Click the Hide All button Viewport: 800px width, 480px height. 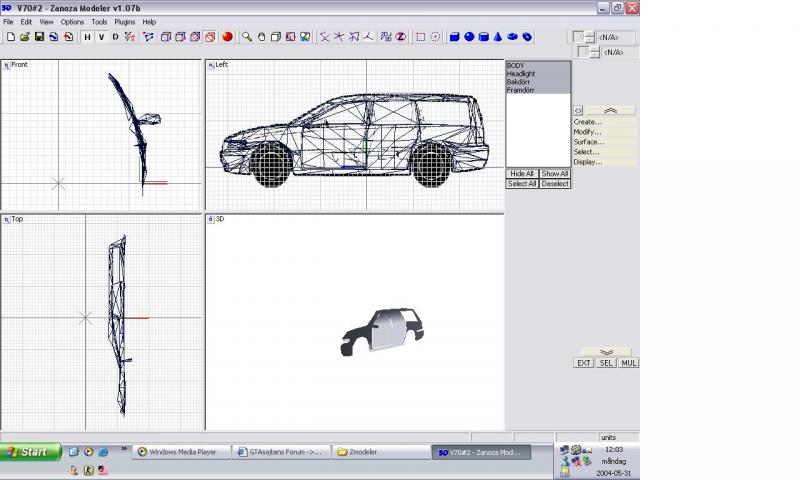click(x=522, y=174)
